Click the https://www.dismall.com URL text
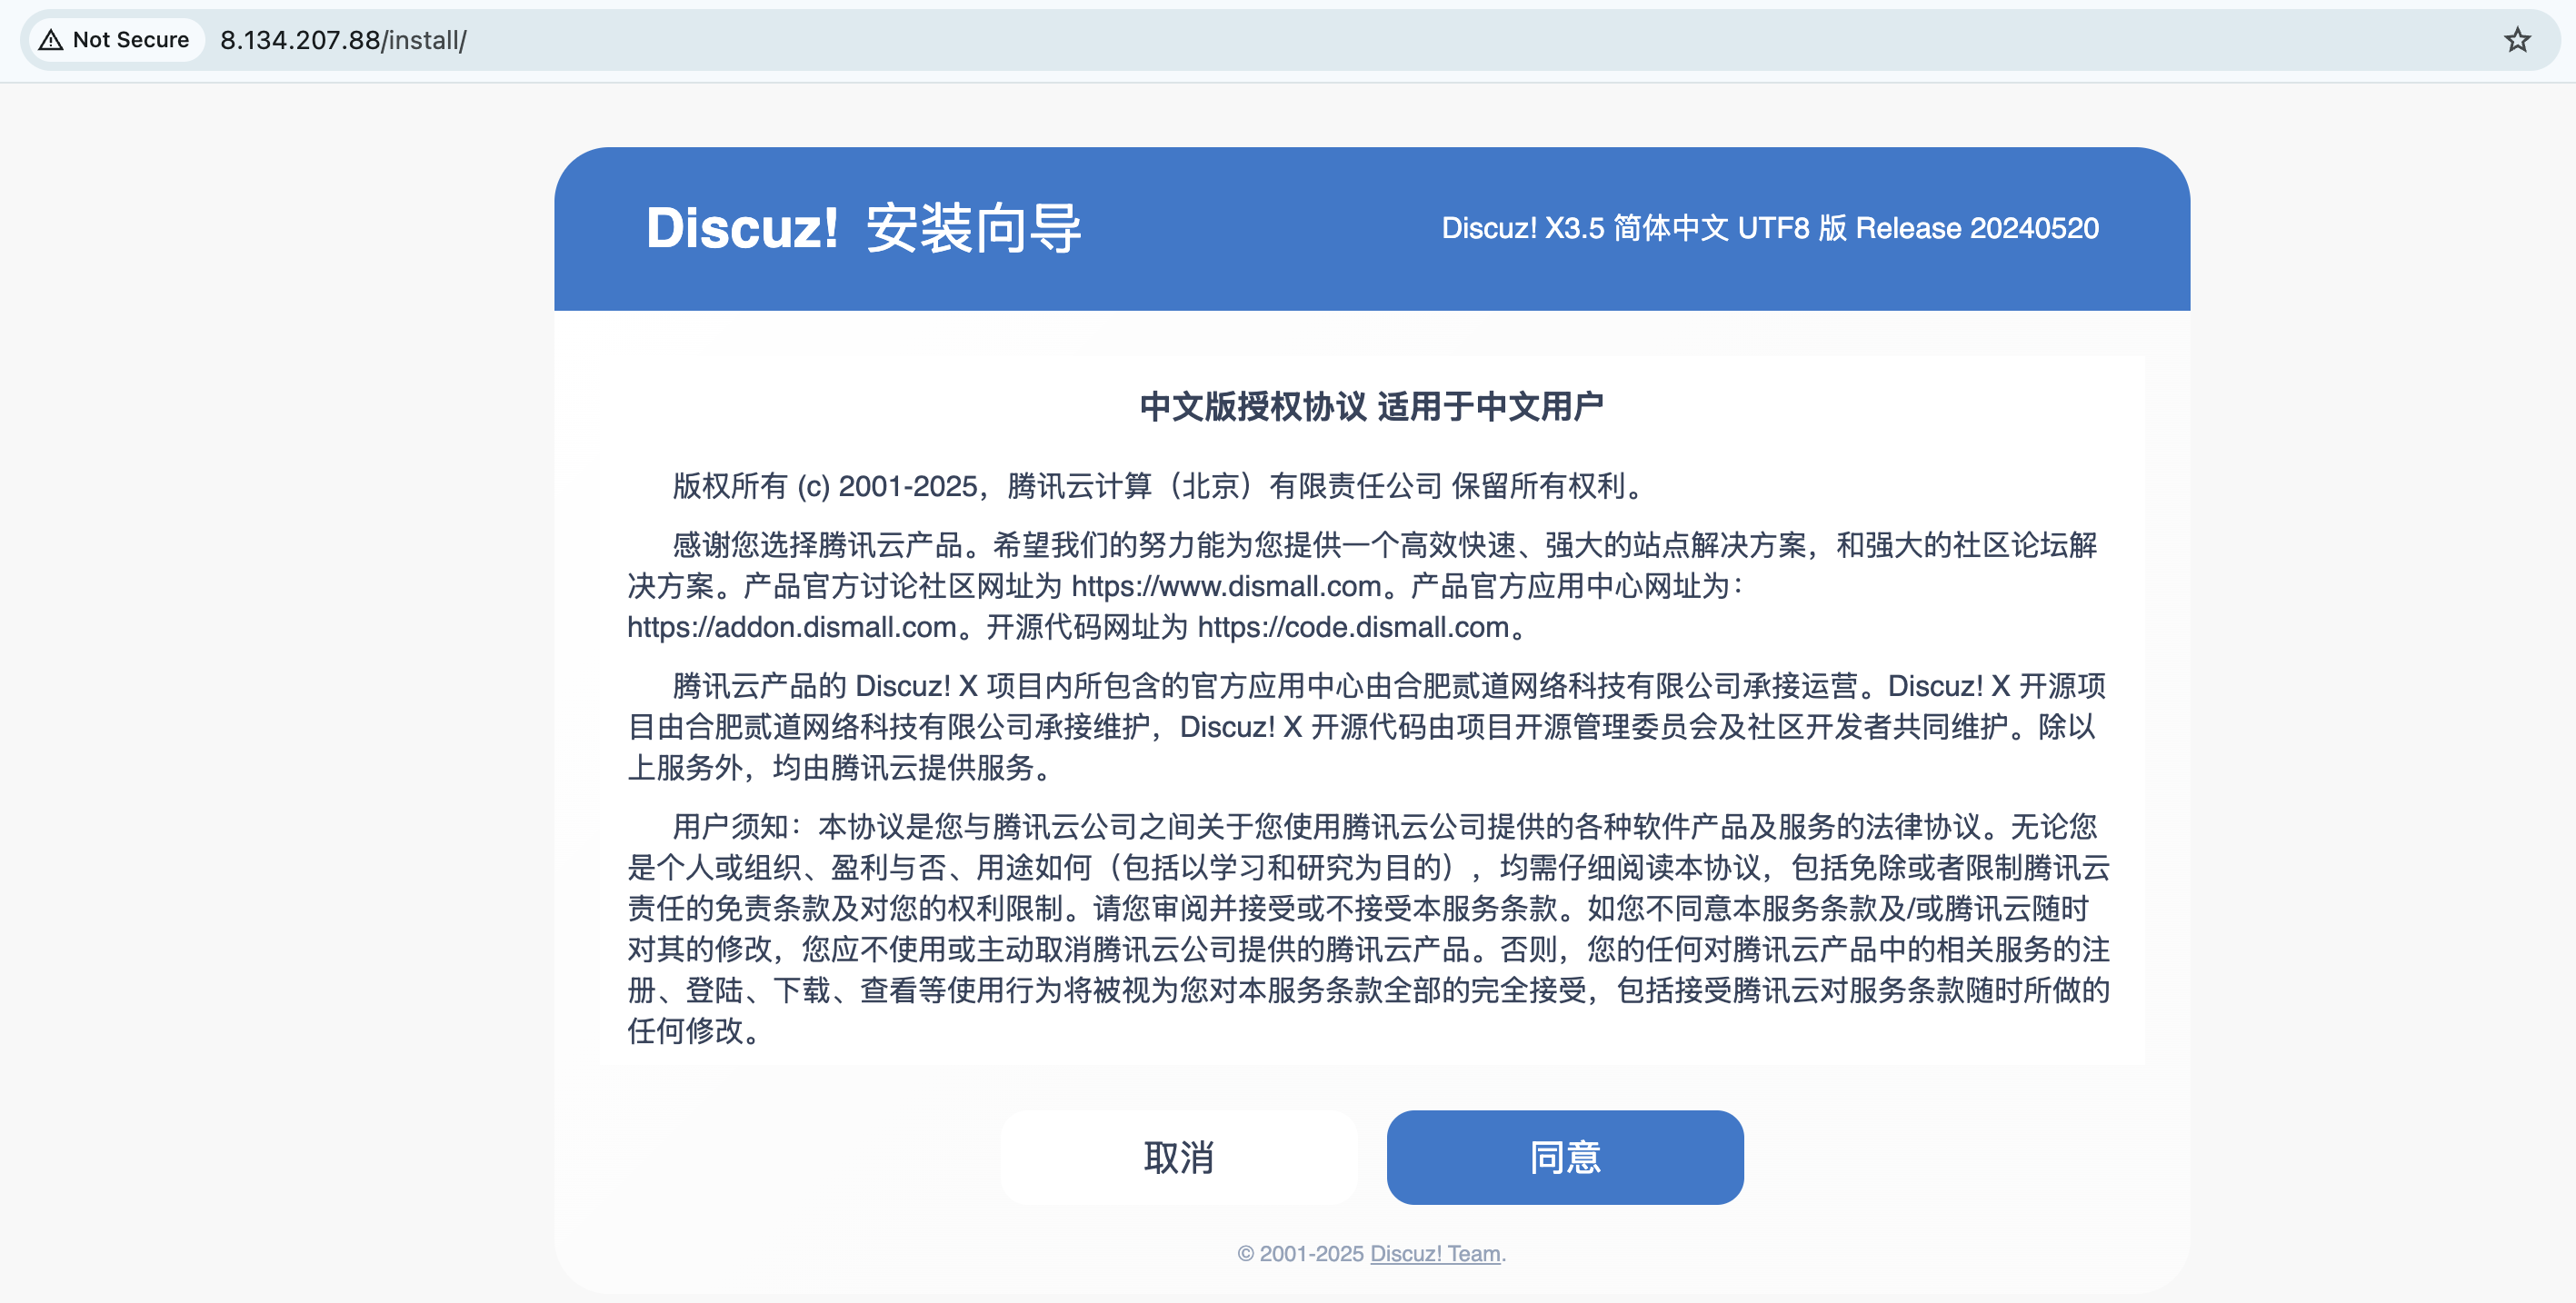This screenshot has height=1303, width=2576. point(1226,586)
